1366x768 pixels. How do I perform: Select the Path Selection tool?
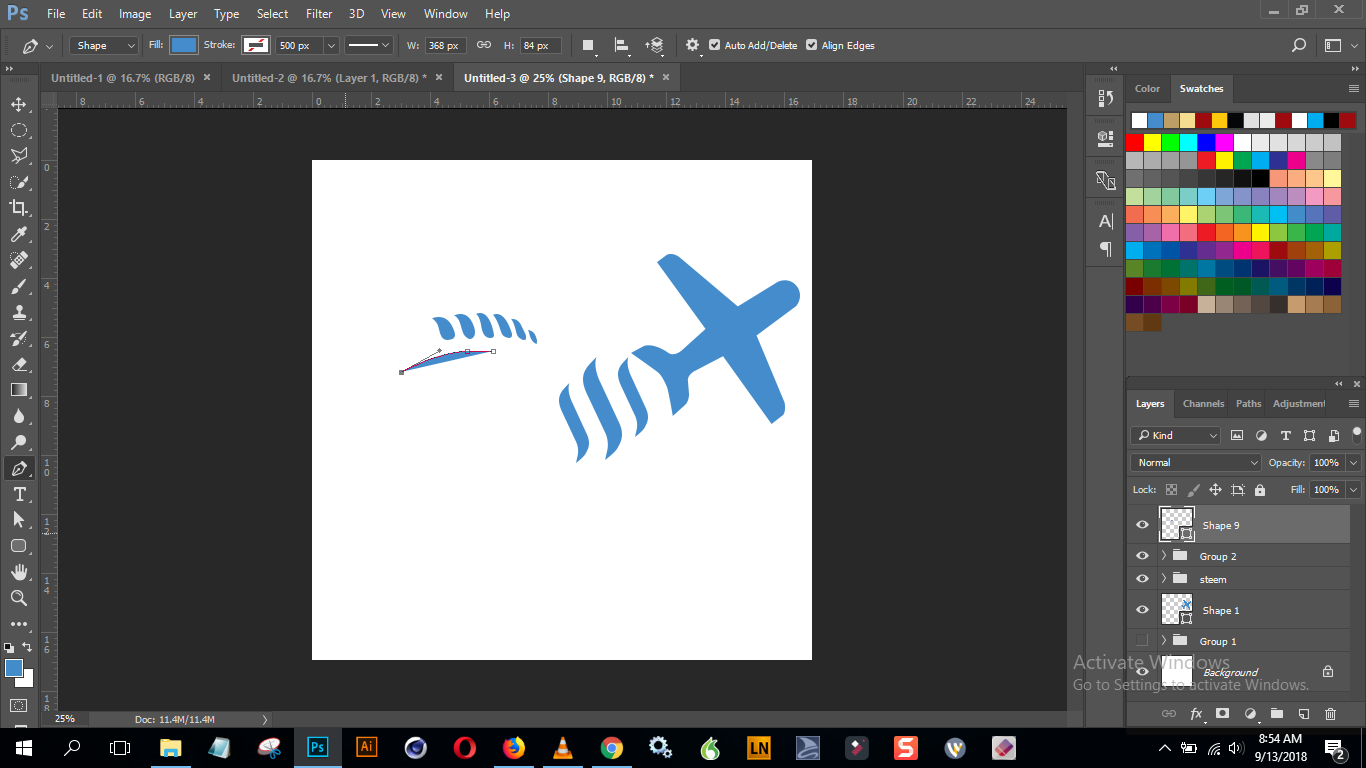[x=18, y=520]
